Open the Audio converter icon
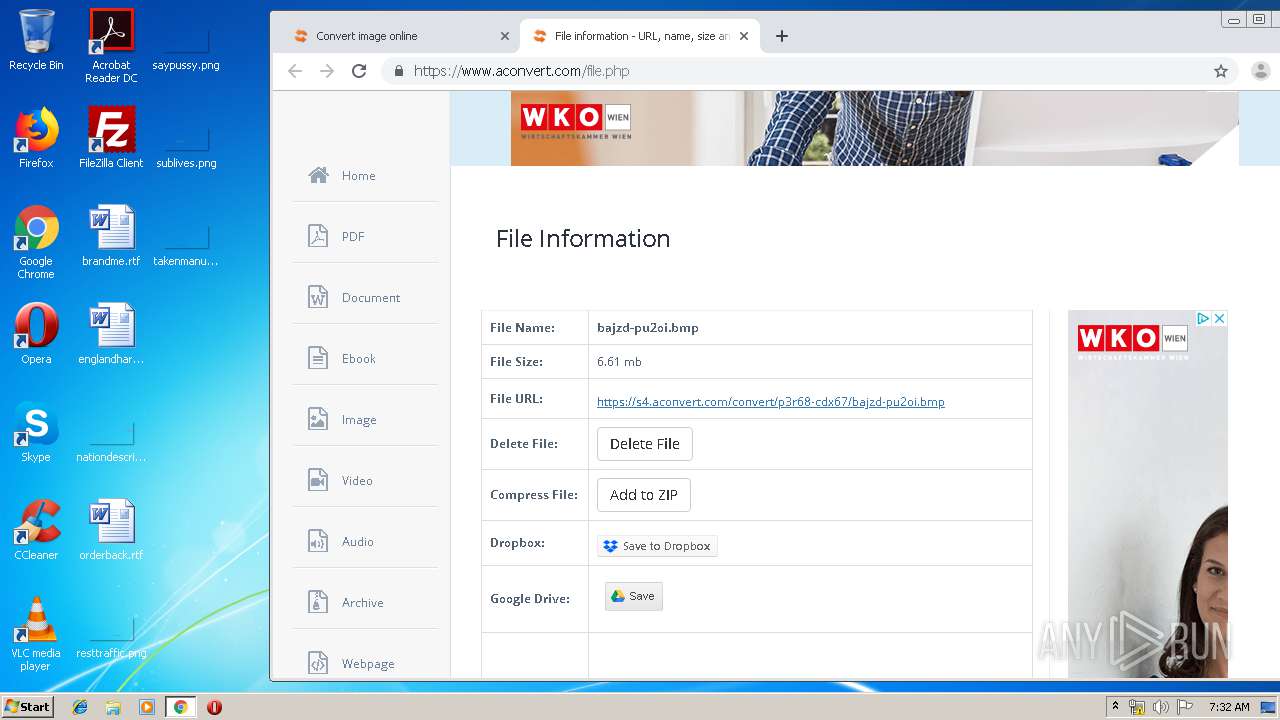 [x=318, y=541]
